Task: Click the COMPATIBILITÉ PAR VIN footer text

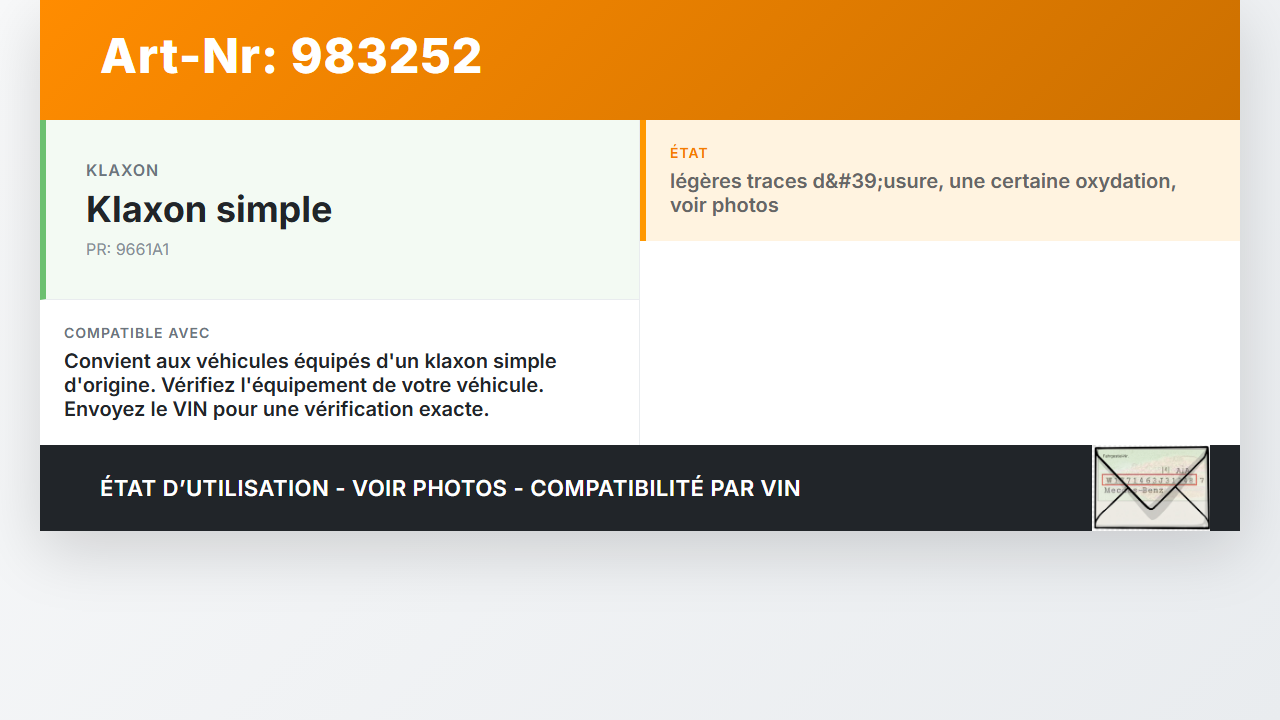Action: (665, 488)
